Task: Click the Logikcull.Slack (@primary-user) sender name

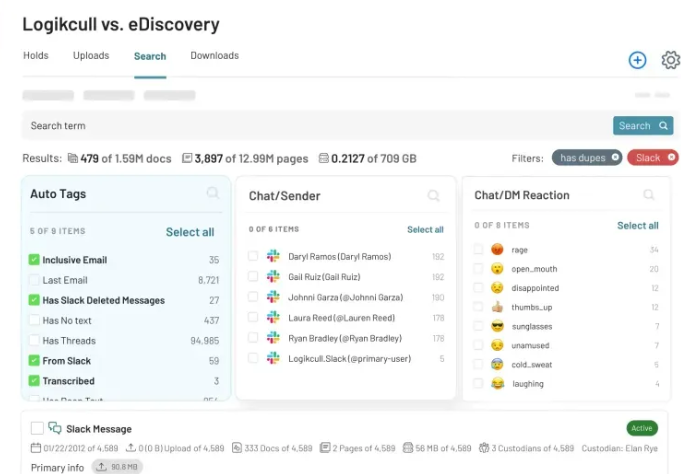Action: (350, 359)
